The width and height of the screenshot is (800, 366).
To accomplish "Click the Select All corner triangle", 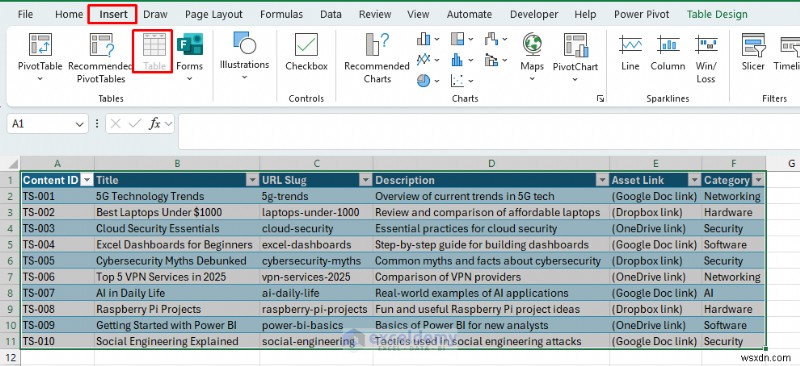I will 13,164.
